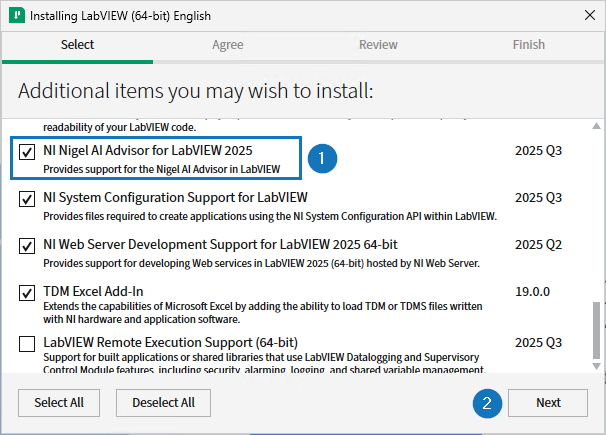Click the scrollbar down arrow
Image resolution: width=606 pixels, height=435 pixels.
tap(596, 366)
